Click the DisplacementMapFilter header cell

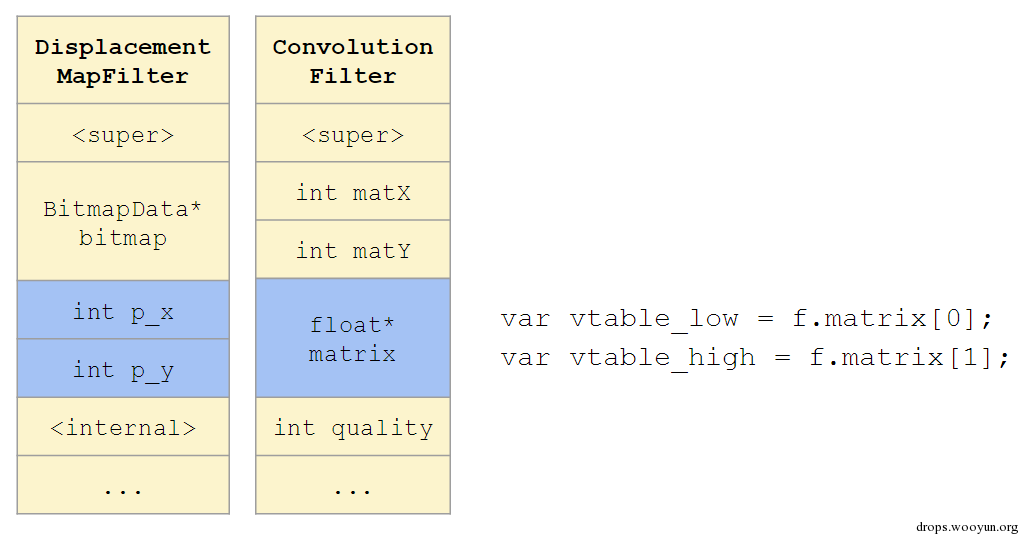pyautogui.click(x=123, y=60)
